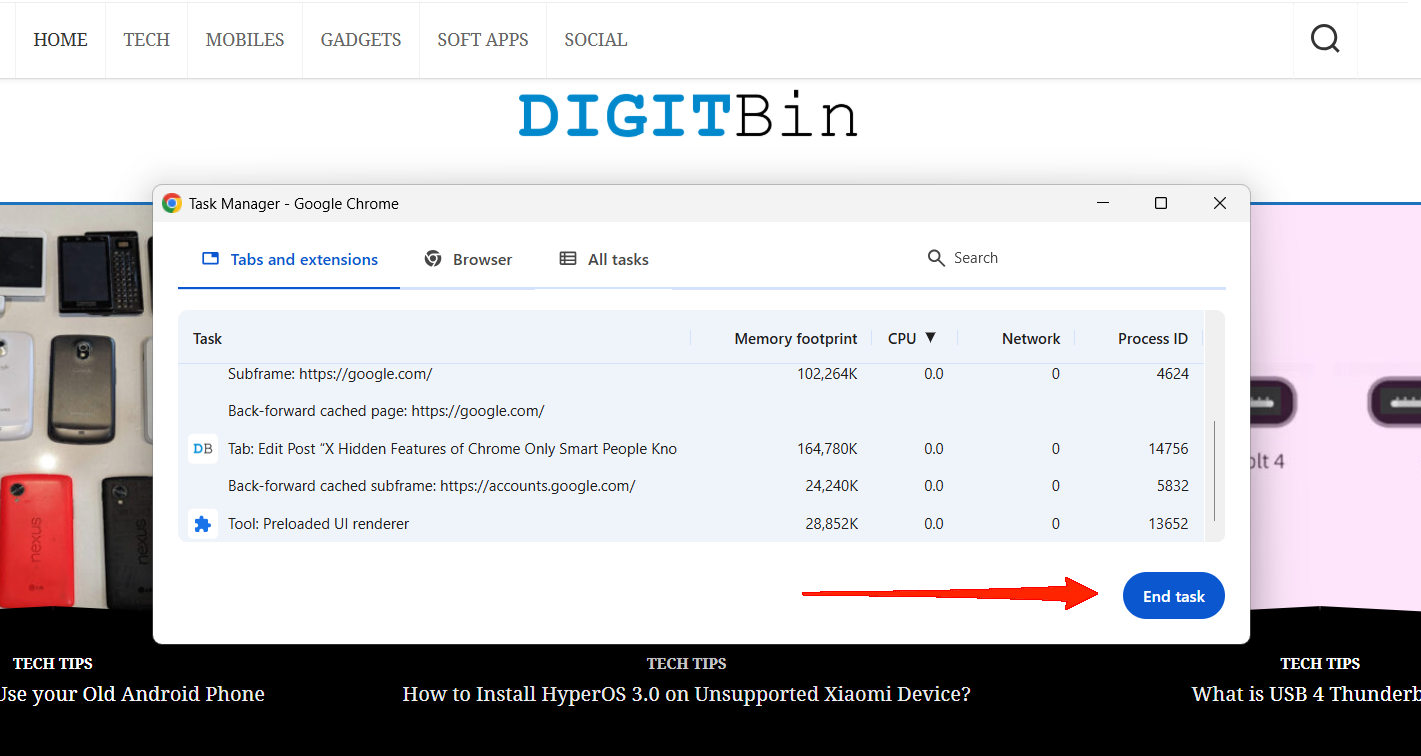Screen dimensions: 1421x756
Task: Click the magnifier icon in Task Manager search
Action: (x=936, y=257)
